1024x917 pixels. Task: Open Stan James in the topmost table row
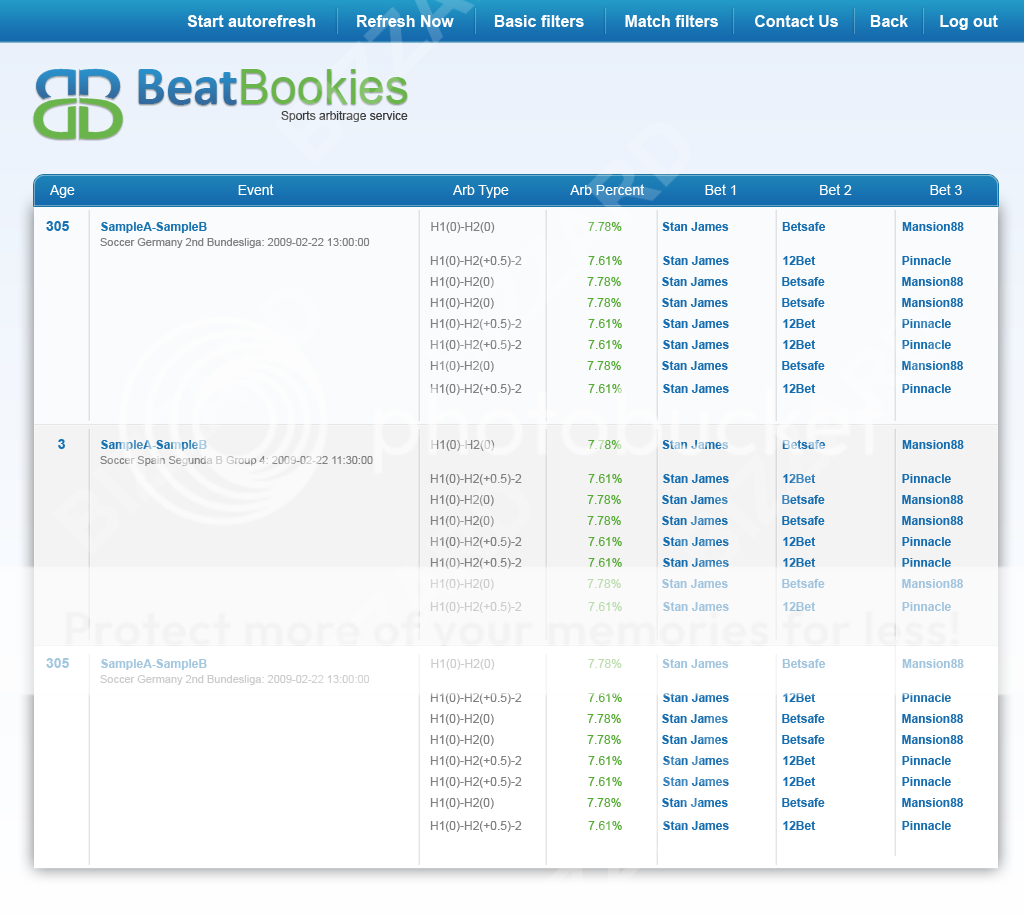[x=695, y=227]
